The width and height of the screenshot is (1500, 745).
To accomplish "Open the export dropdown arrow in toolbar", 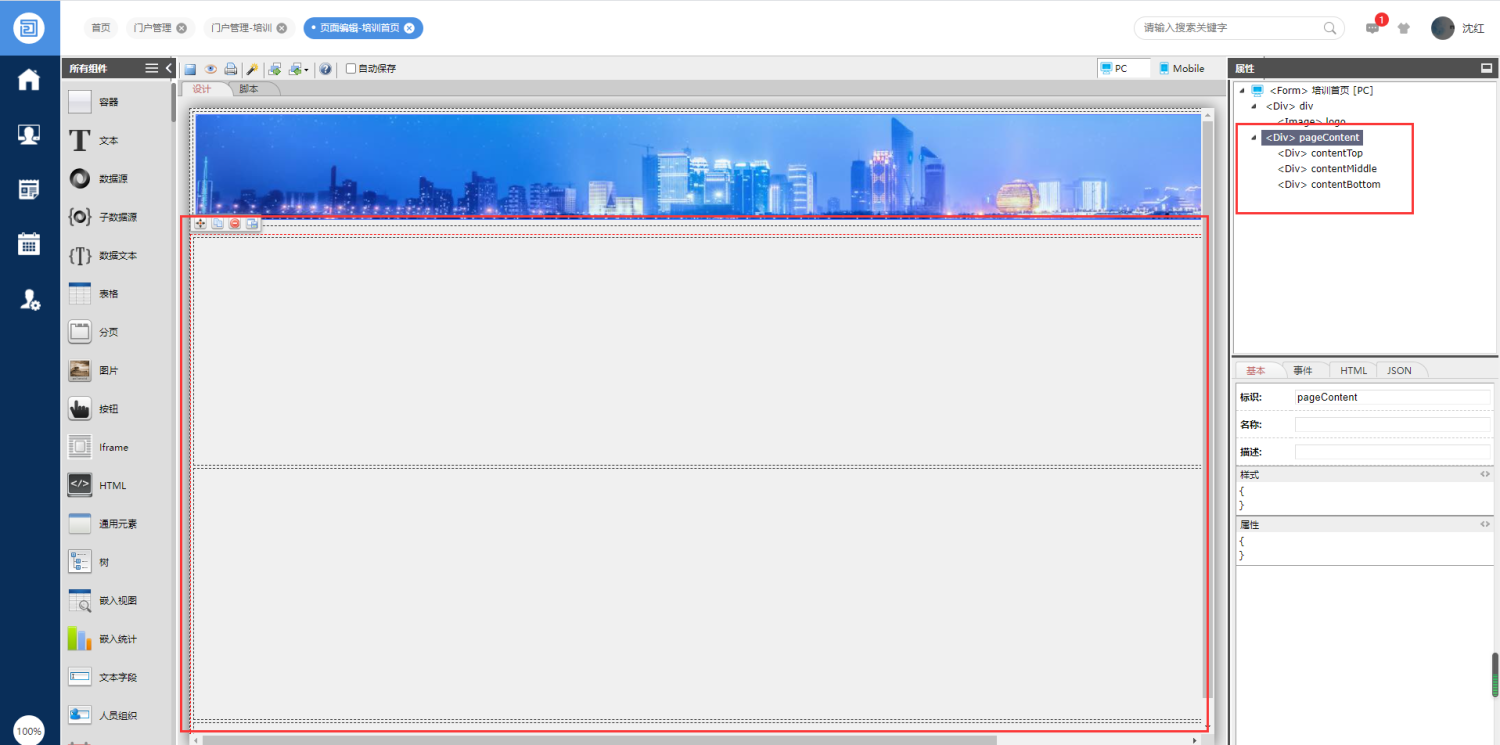I will 306,70.
